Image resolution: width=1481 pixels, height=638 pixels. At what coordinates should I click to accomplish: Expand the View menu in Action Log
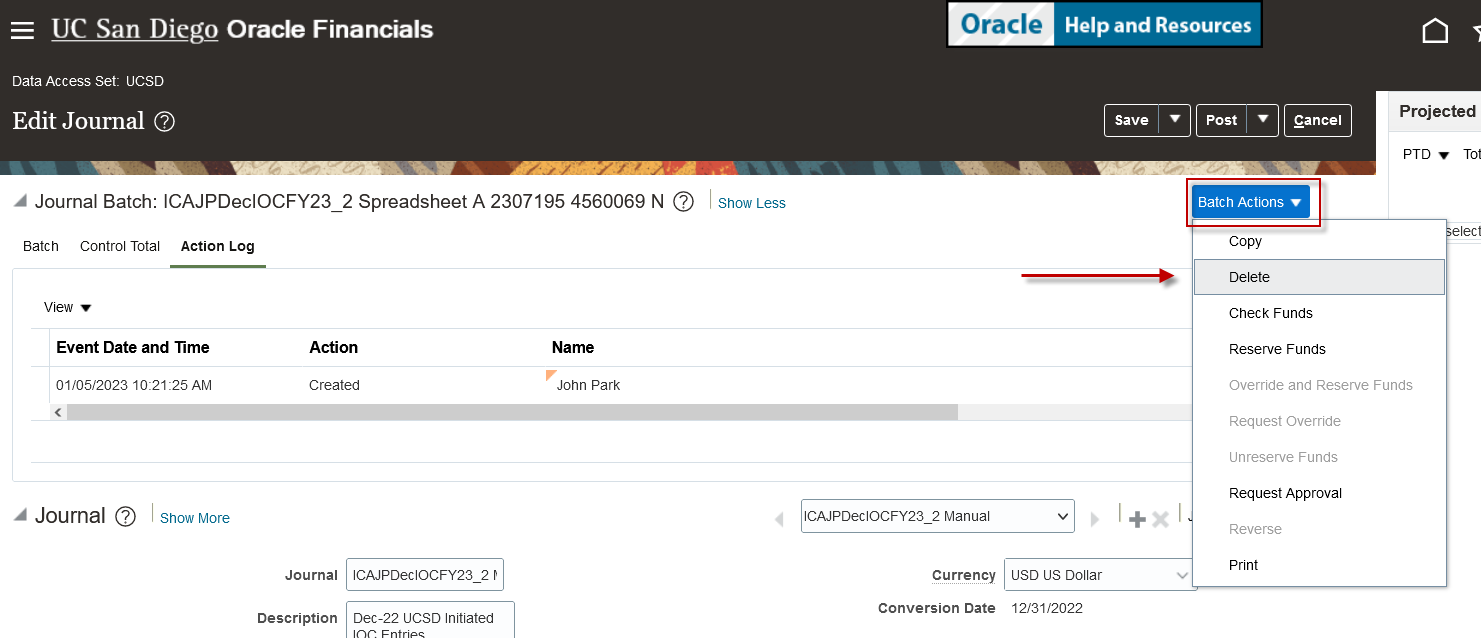[x=68, y=308]
